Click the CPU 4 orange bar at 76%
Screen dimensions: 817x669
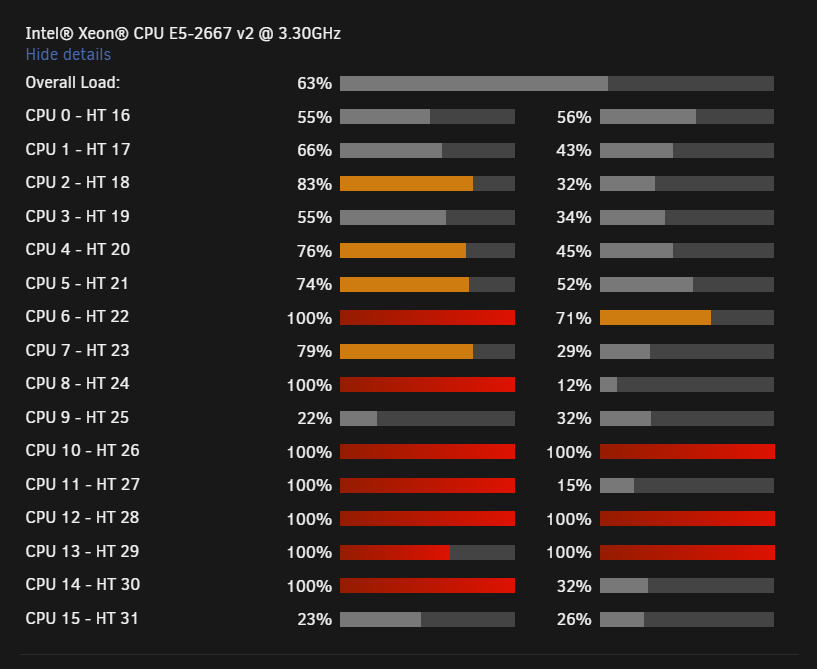(427, 251)
